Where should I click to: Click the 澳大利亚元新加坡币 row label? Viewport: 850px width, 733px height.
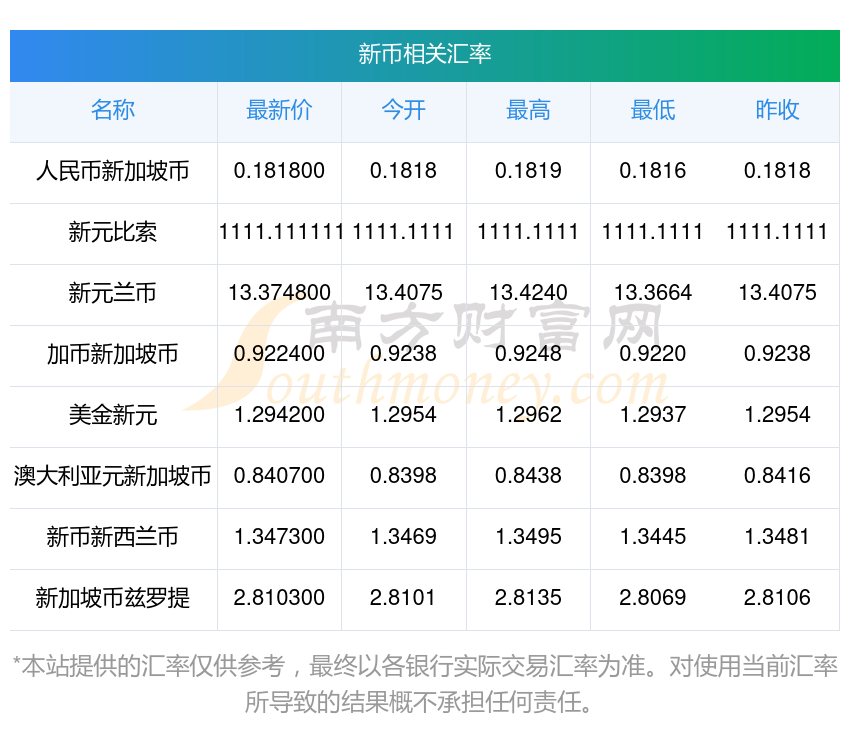[113, 477]
